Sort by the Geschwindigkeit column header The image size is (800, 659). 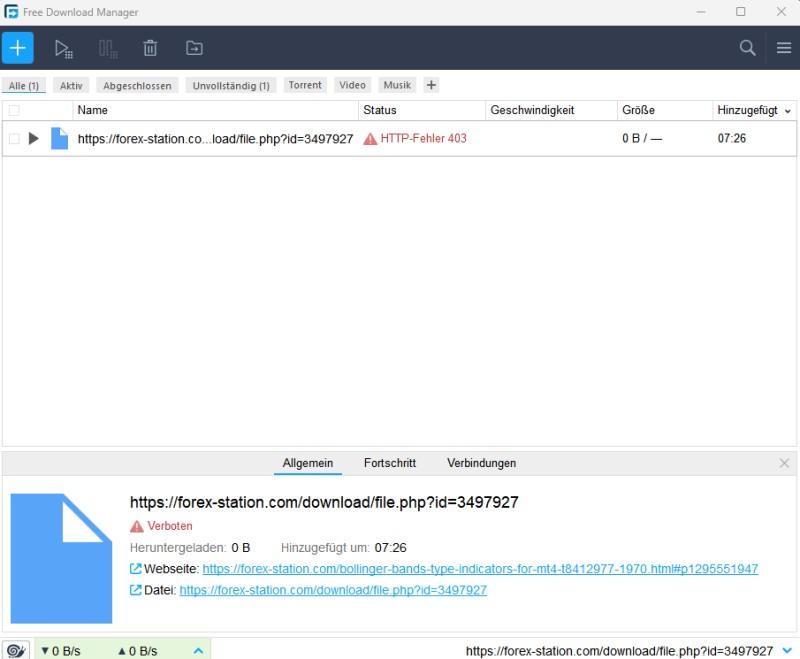(551, 110)
